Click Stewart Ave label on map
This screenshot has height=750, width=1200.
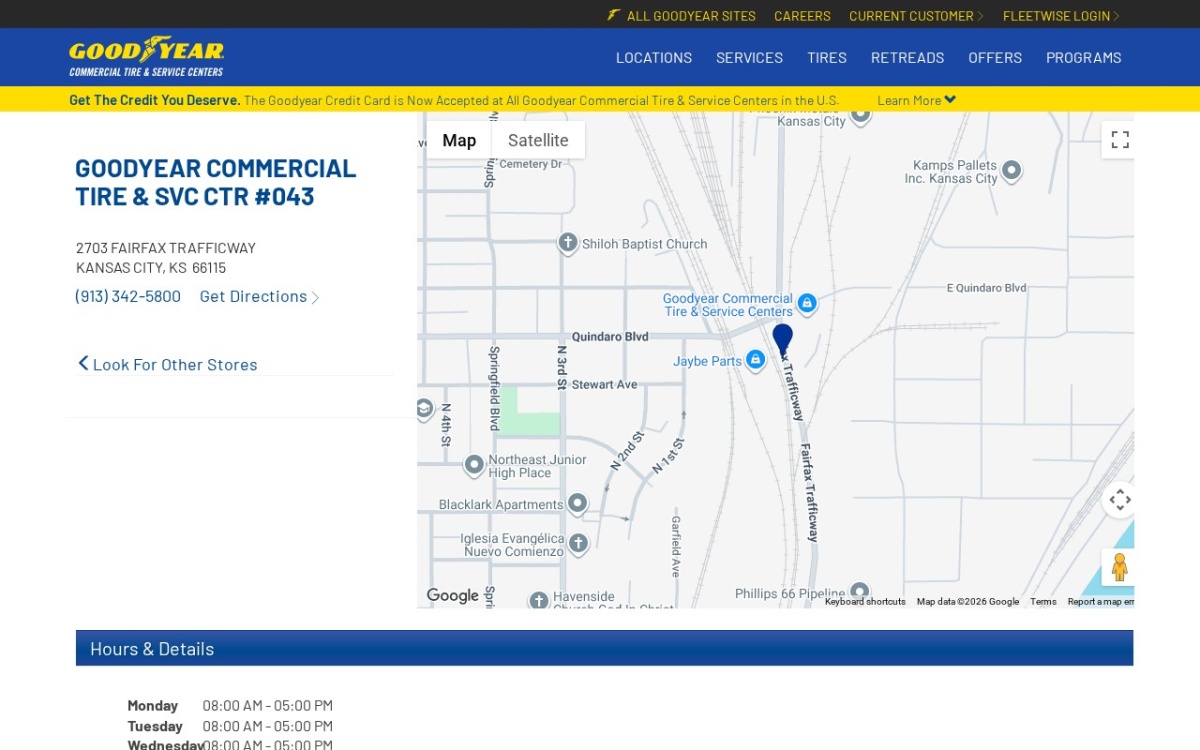click(604, 384)
